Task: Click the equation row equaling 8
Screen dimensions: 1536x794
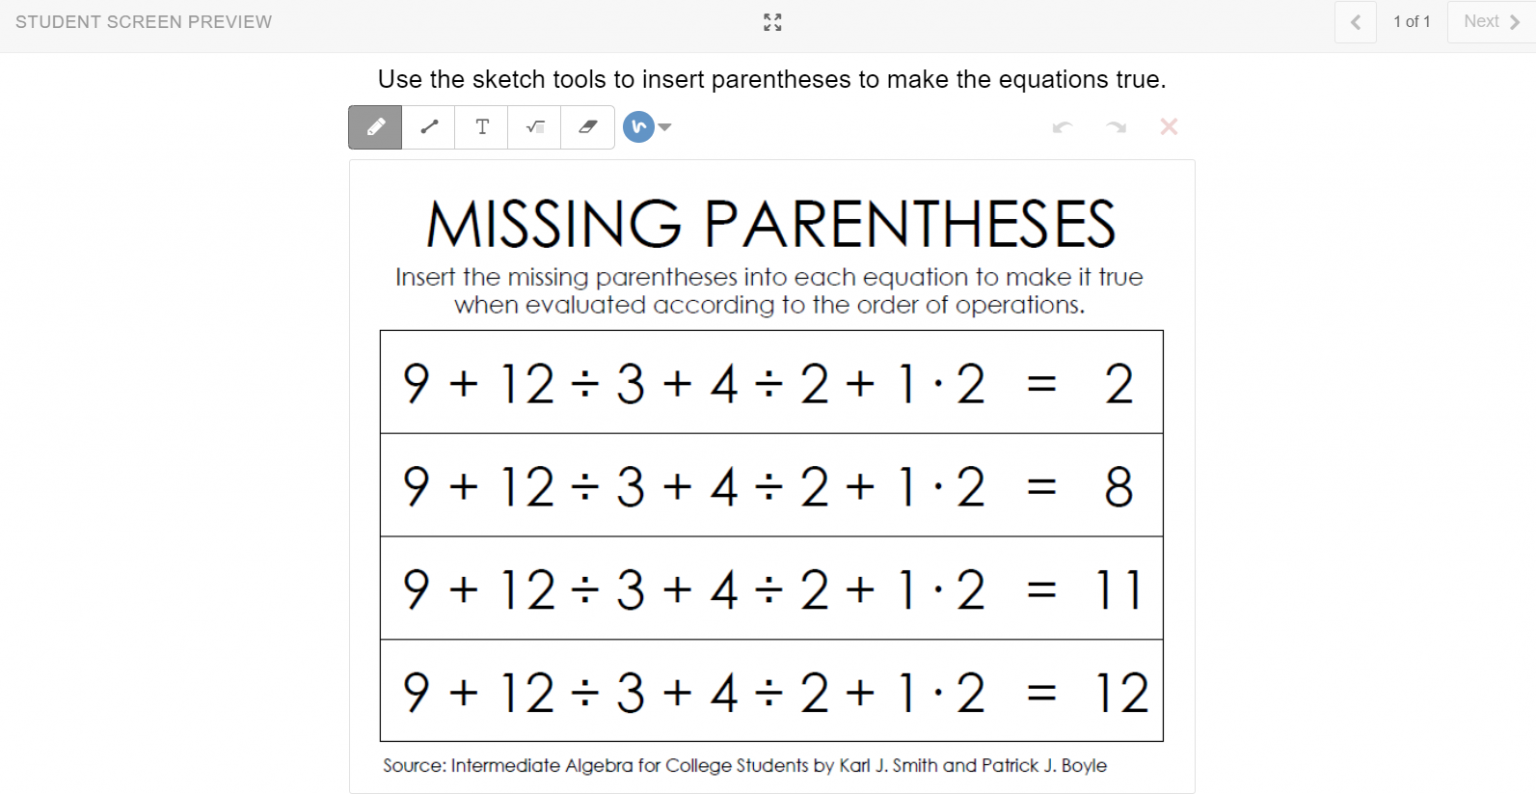Action: (x=771, y=485)
